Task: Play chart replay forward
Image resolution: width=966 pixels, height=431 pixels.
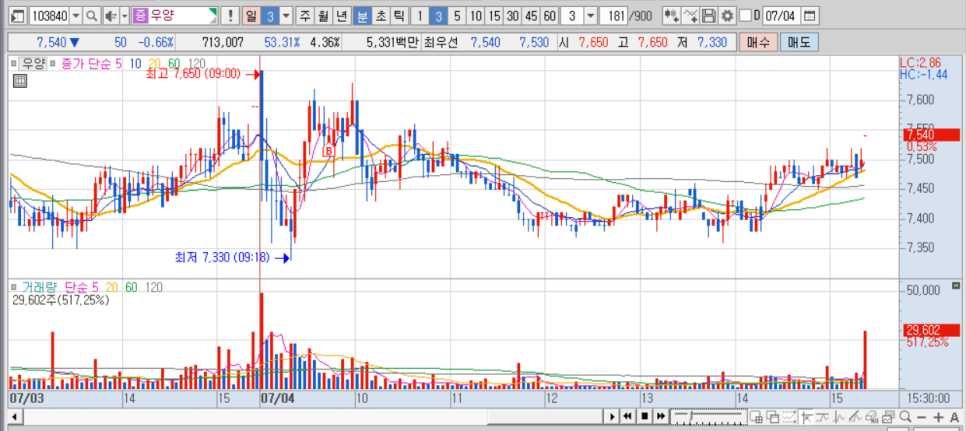Action: [x=612, y=416]
